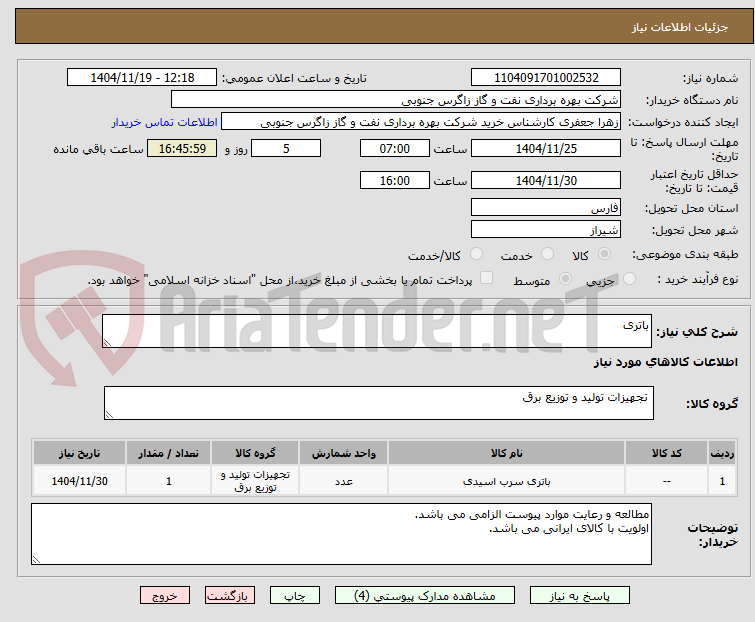Click the announcement date field 1404/11/19 - 12:18
Screen dimensions: 755x622
tap(142, 78)
